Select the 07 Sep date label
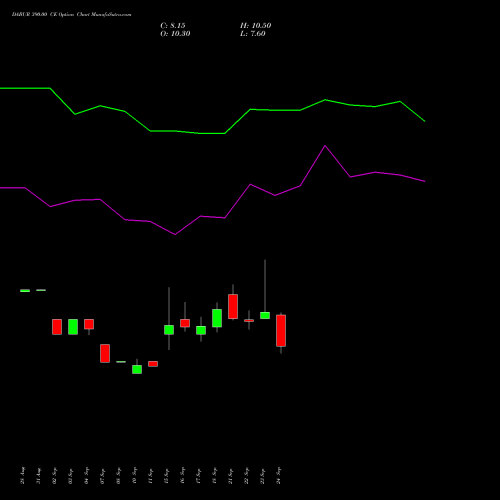 point(102,476)
